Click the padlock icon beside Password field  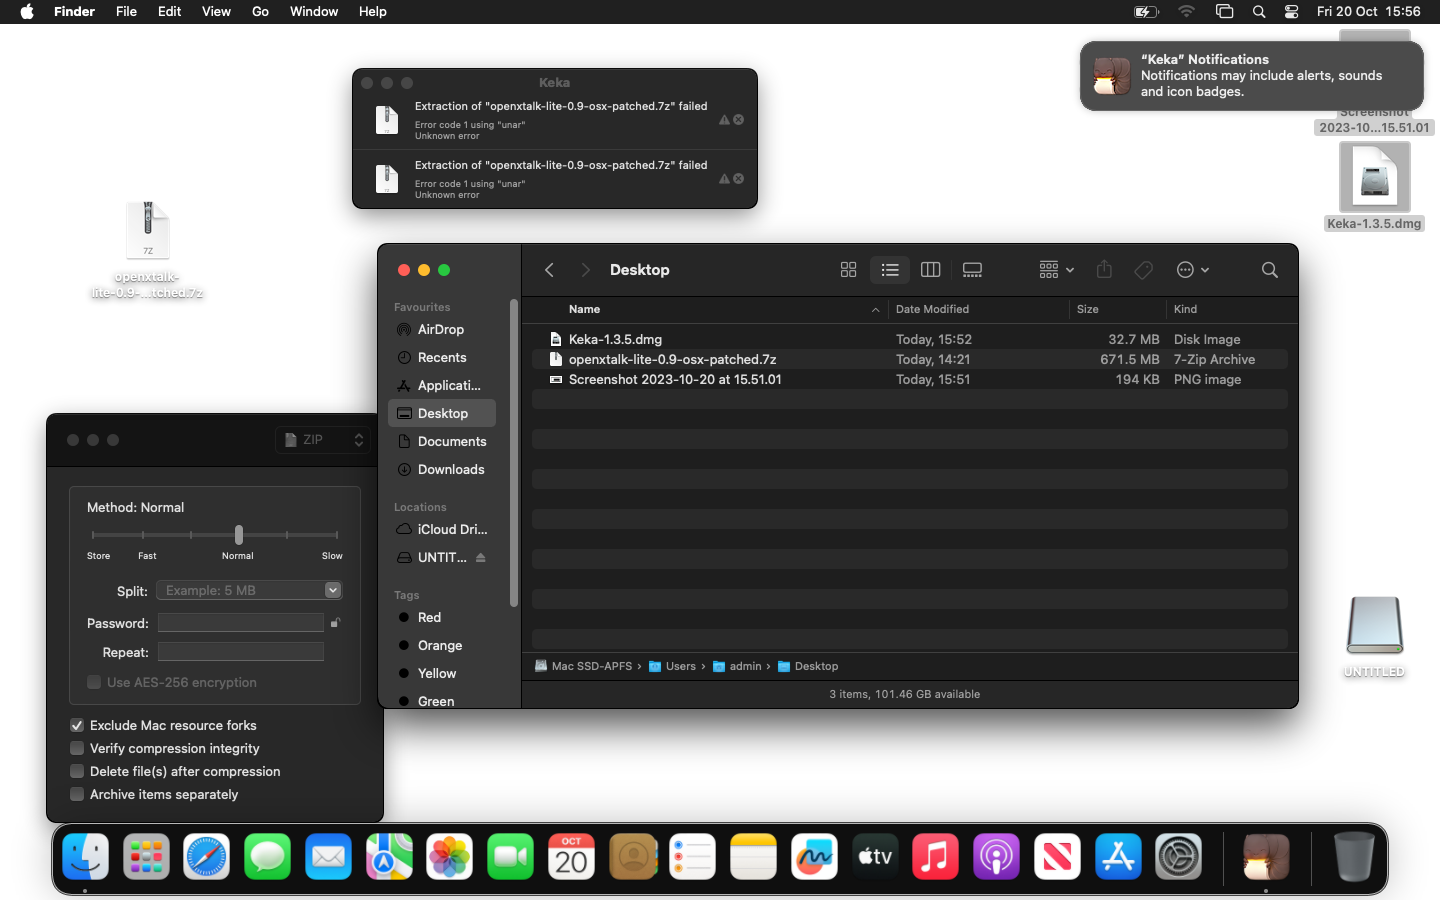pyautogui.click(x=335, y=623)
